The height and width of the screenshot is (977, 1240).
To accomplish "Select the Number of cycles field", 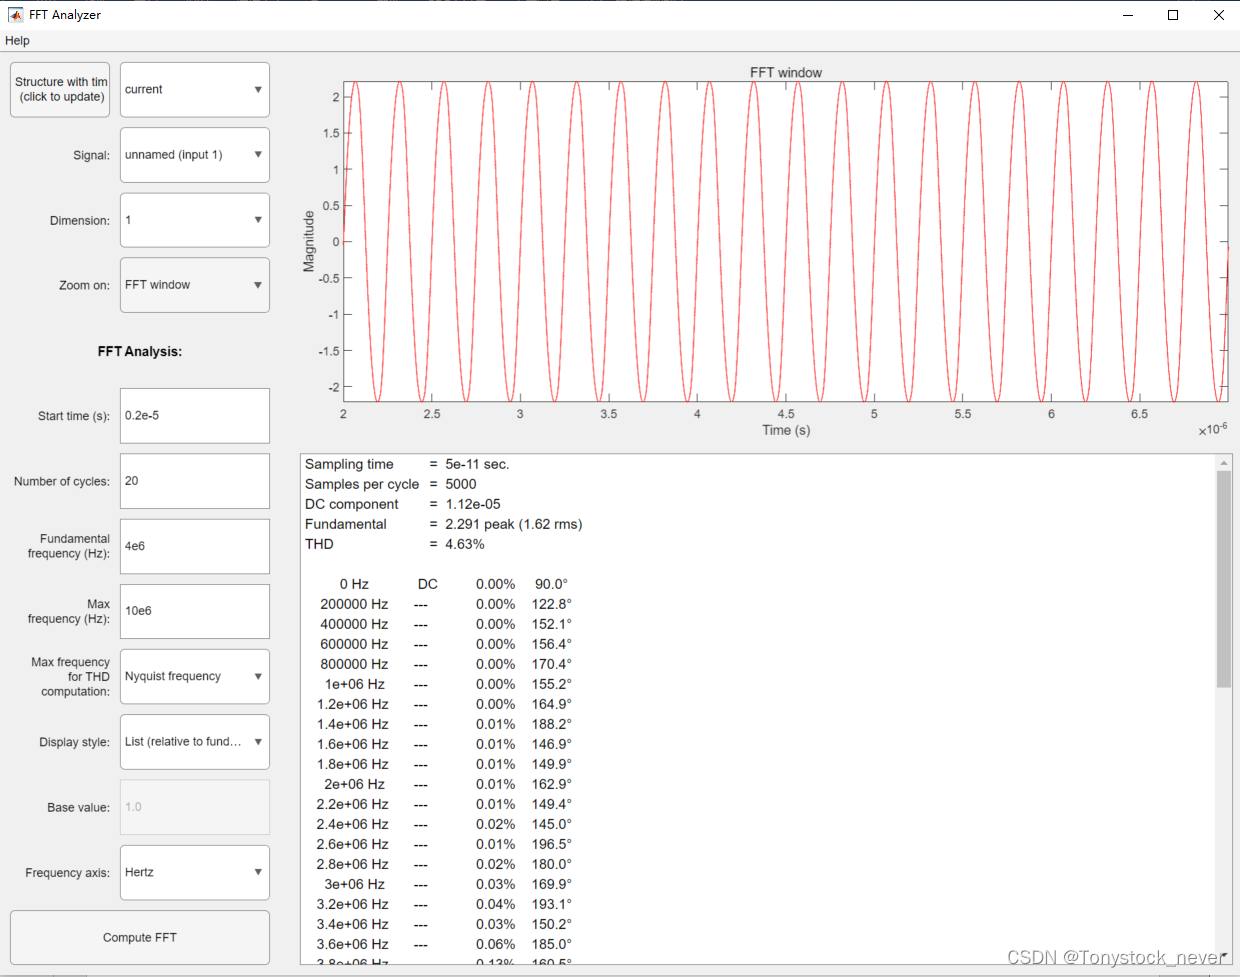I will [194, 481].
